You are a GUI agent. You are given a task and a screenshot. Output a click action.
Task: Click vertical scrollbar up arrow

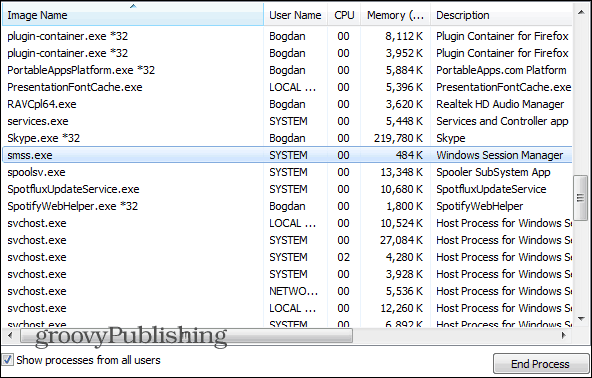[x=581, y=12]
